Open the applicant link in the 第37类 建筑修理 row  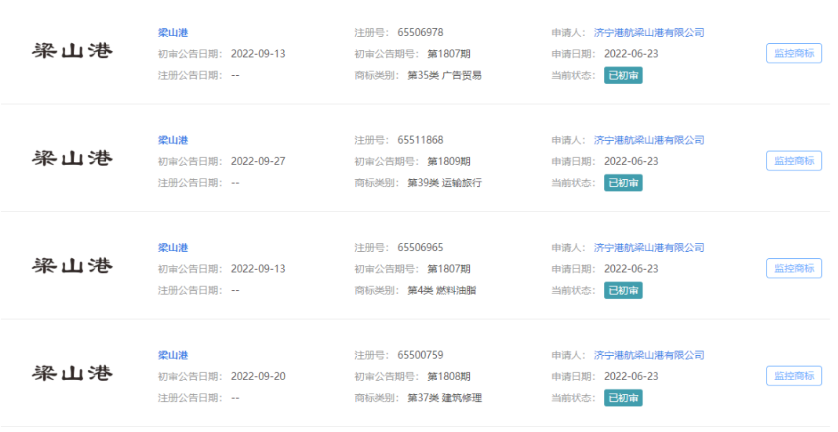(x=648, y=356)
